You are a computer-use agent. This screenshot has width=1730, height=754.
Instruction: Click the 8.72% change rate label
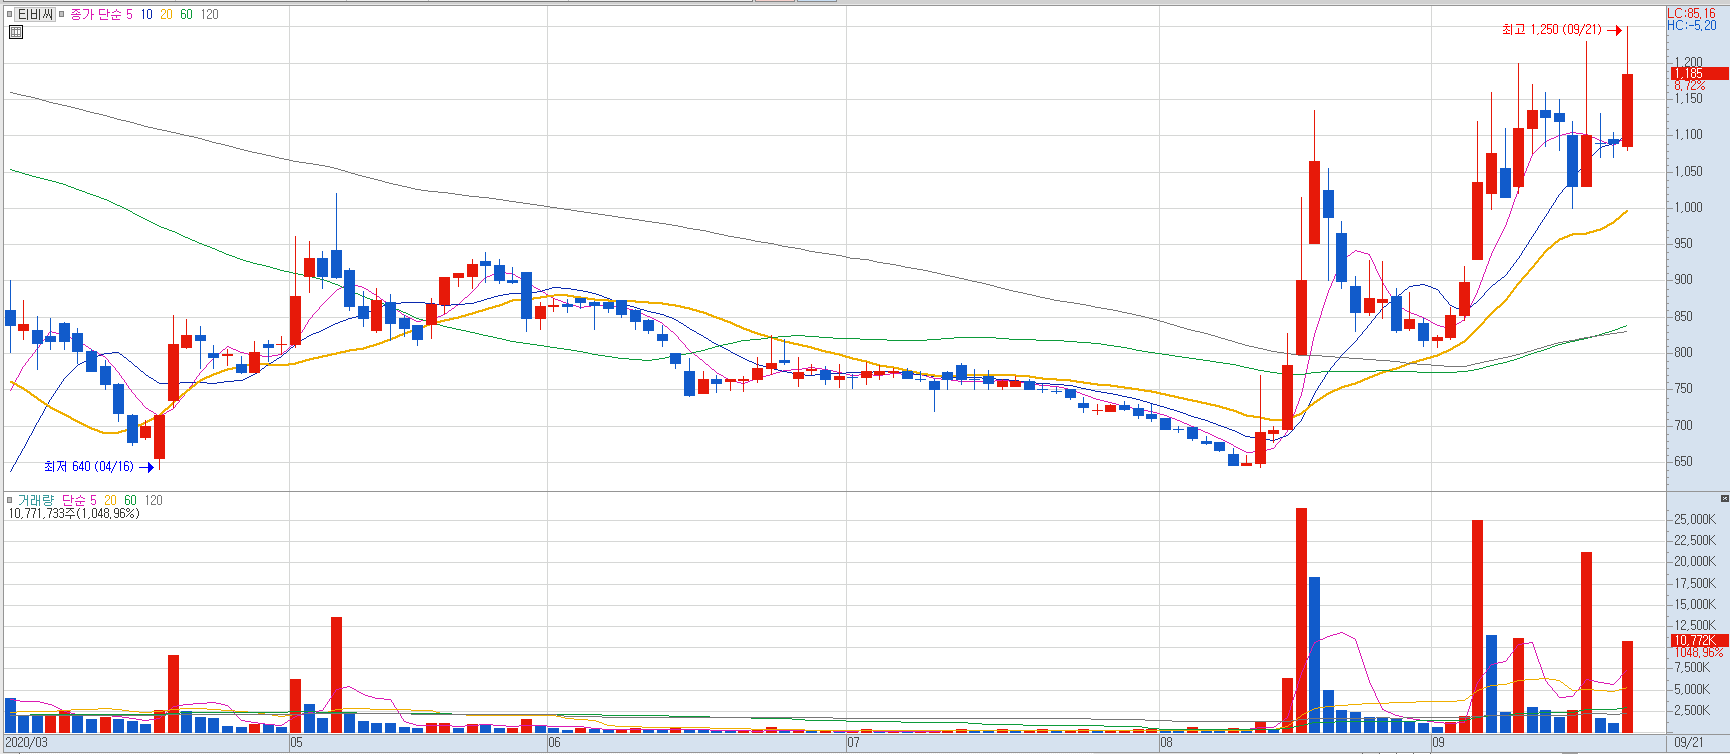[x=1690, y=86]
